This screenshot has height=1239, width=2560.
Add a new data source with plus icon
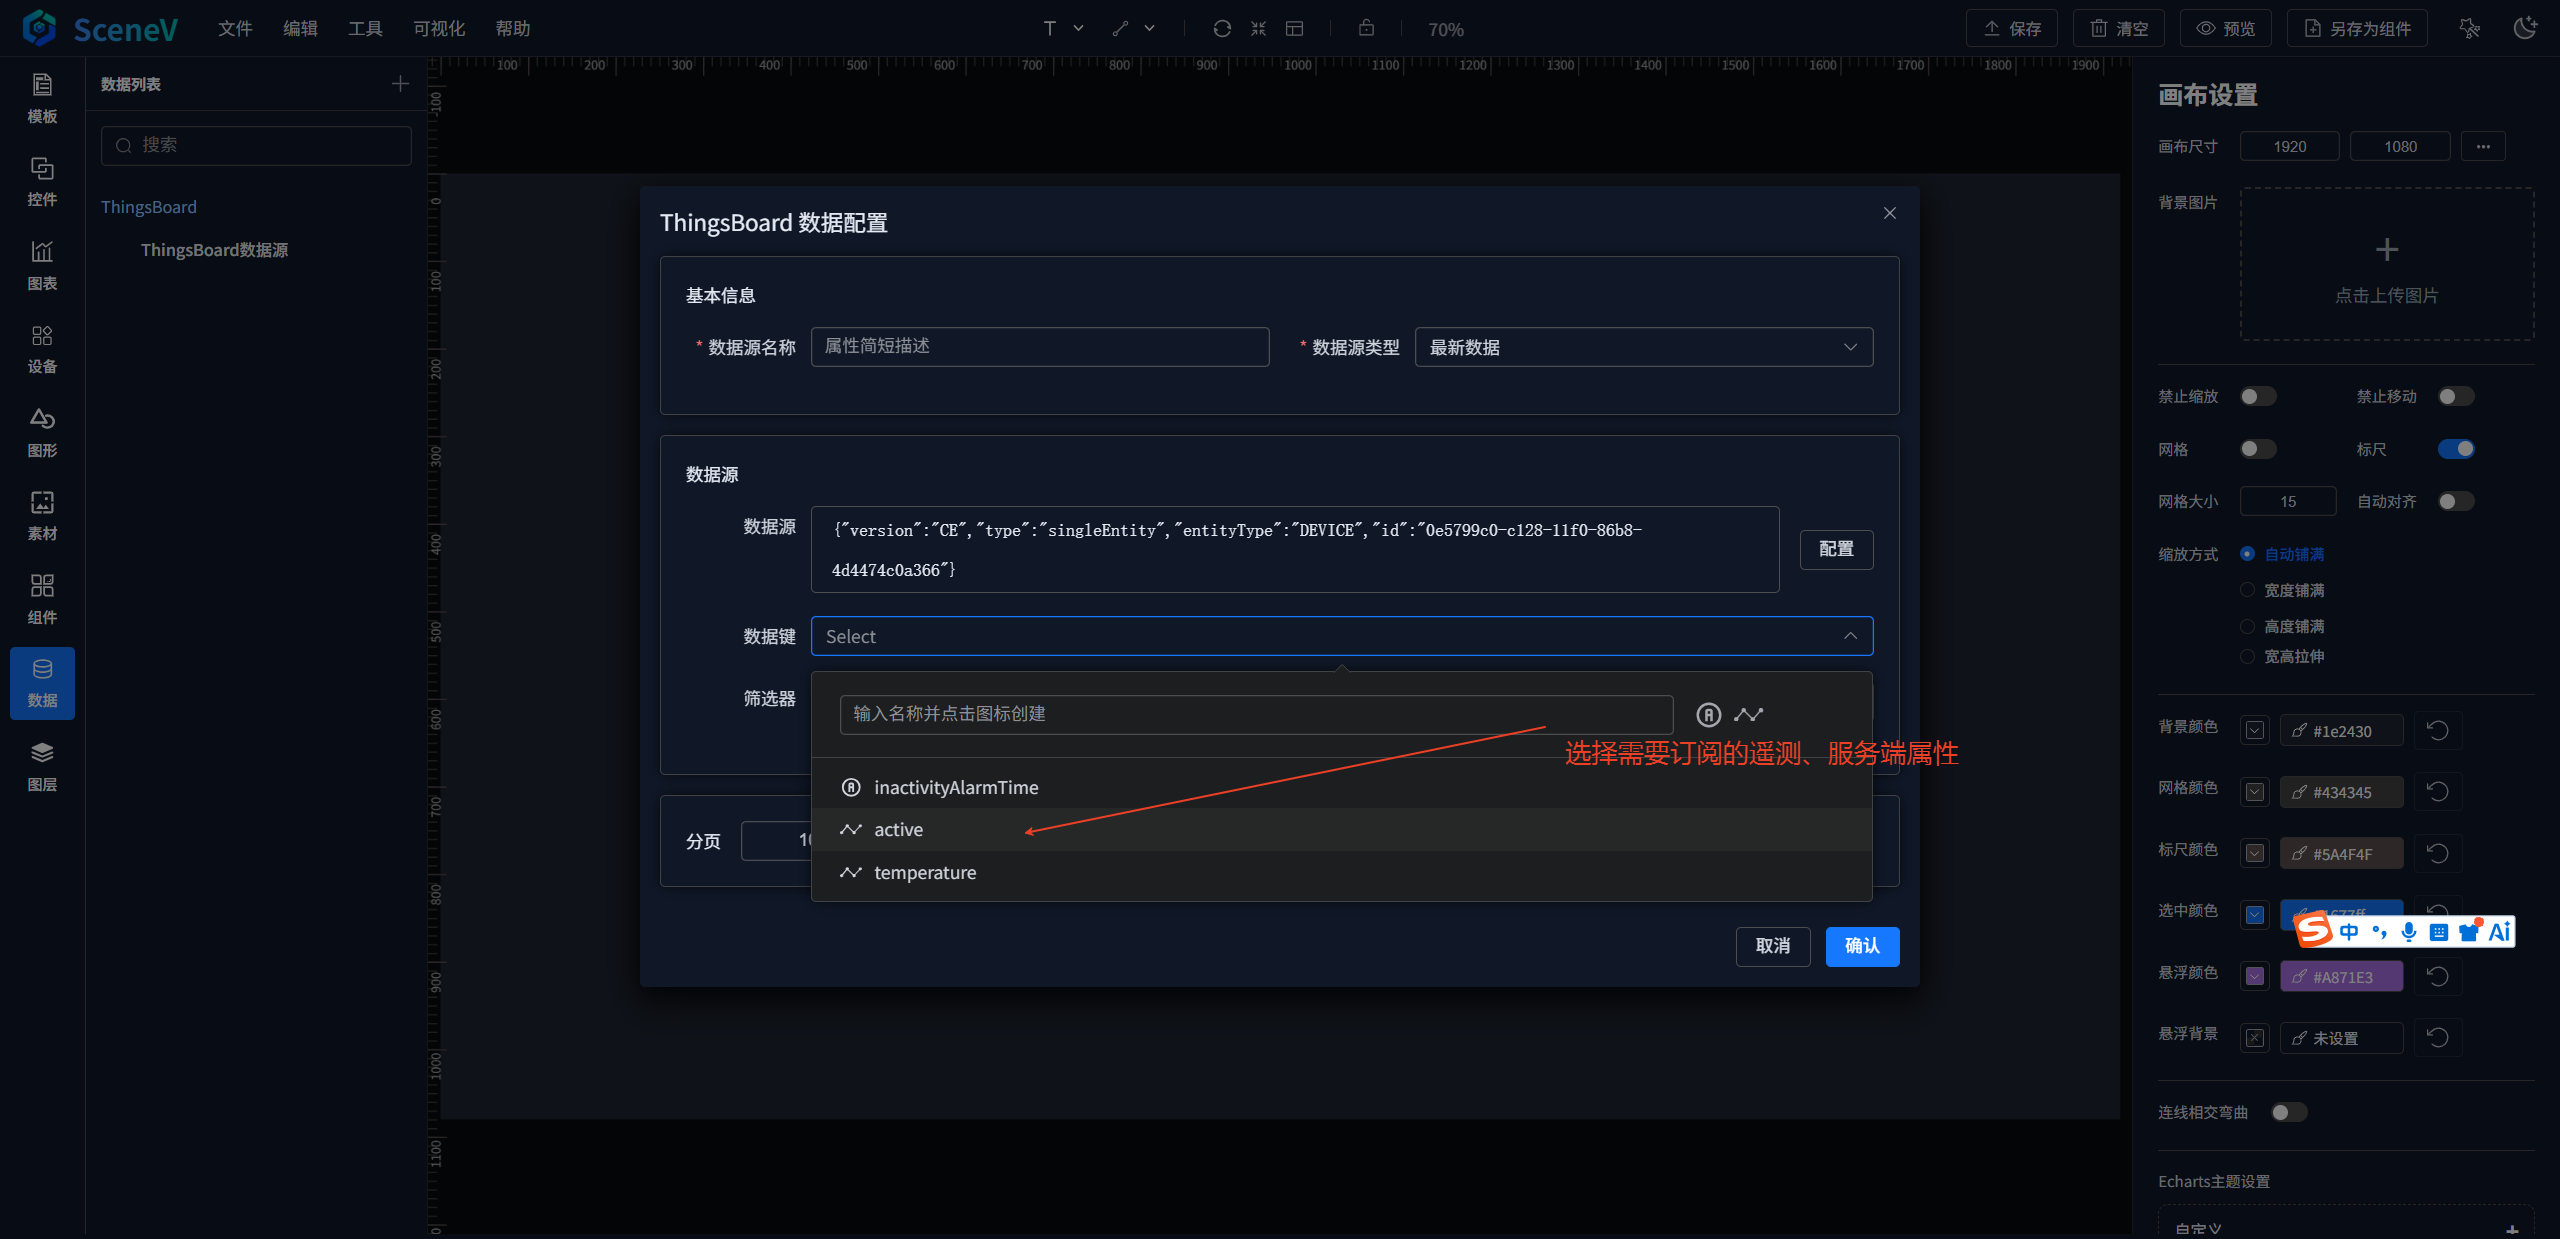click(x=400, y=84)
